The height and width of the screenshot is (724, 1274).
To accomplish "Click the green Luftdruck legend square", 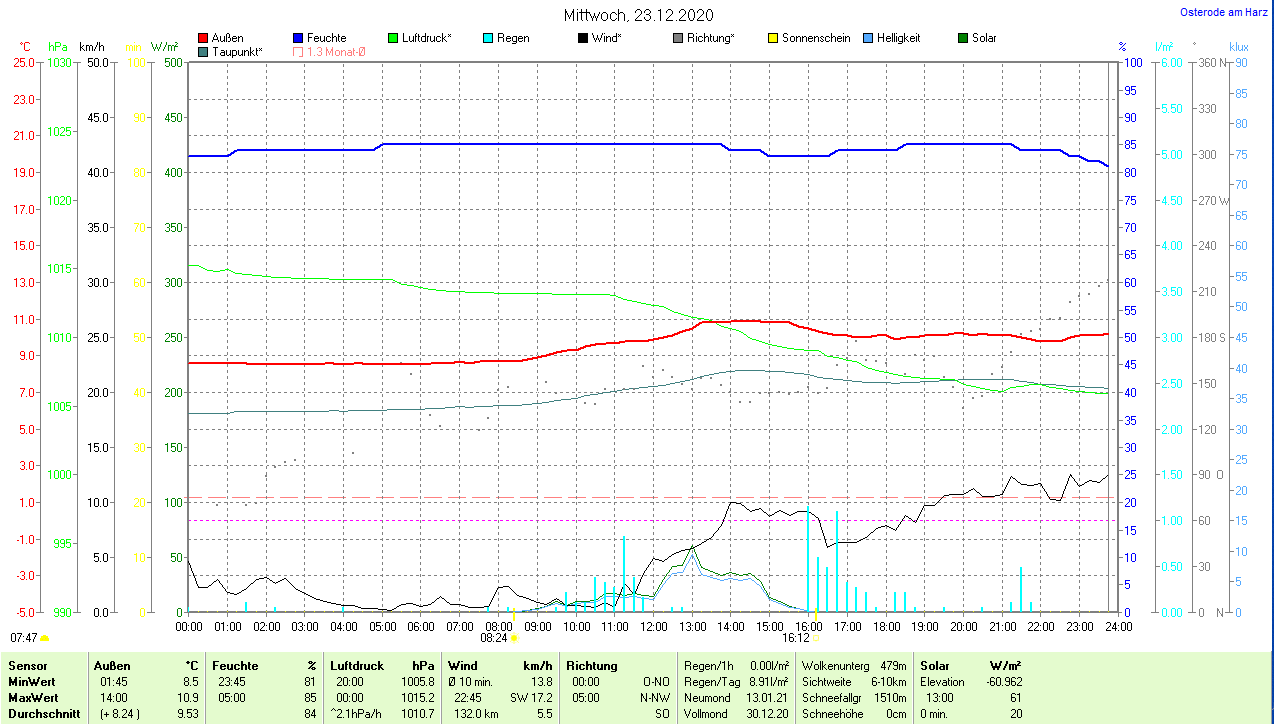I will pyautogui.click(x=393, y=39).
